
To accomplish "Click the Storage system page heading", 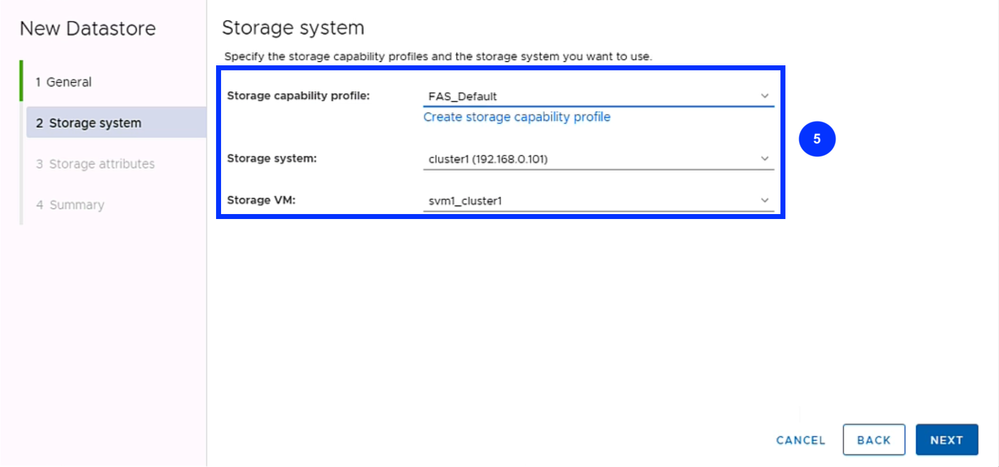I will point(293,27).
